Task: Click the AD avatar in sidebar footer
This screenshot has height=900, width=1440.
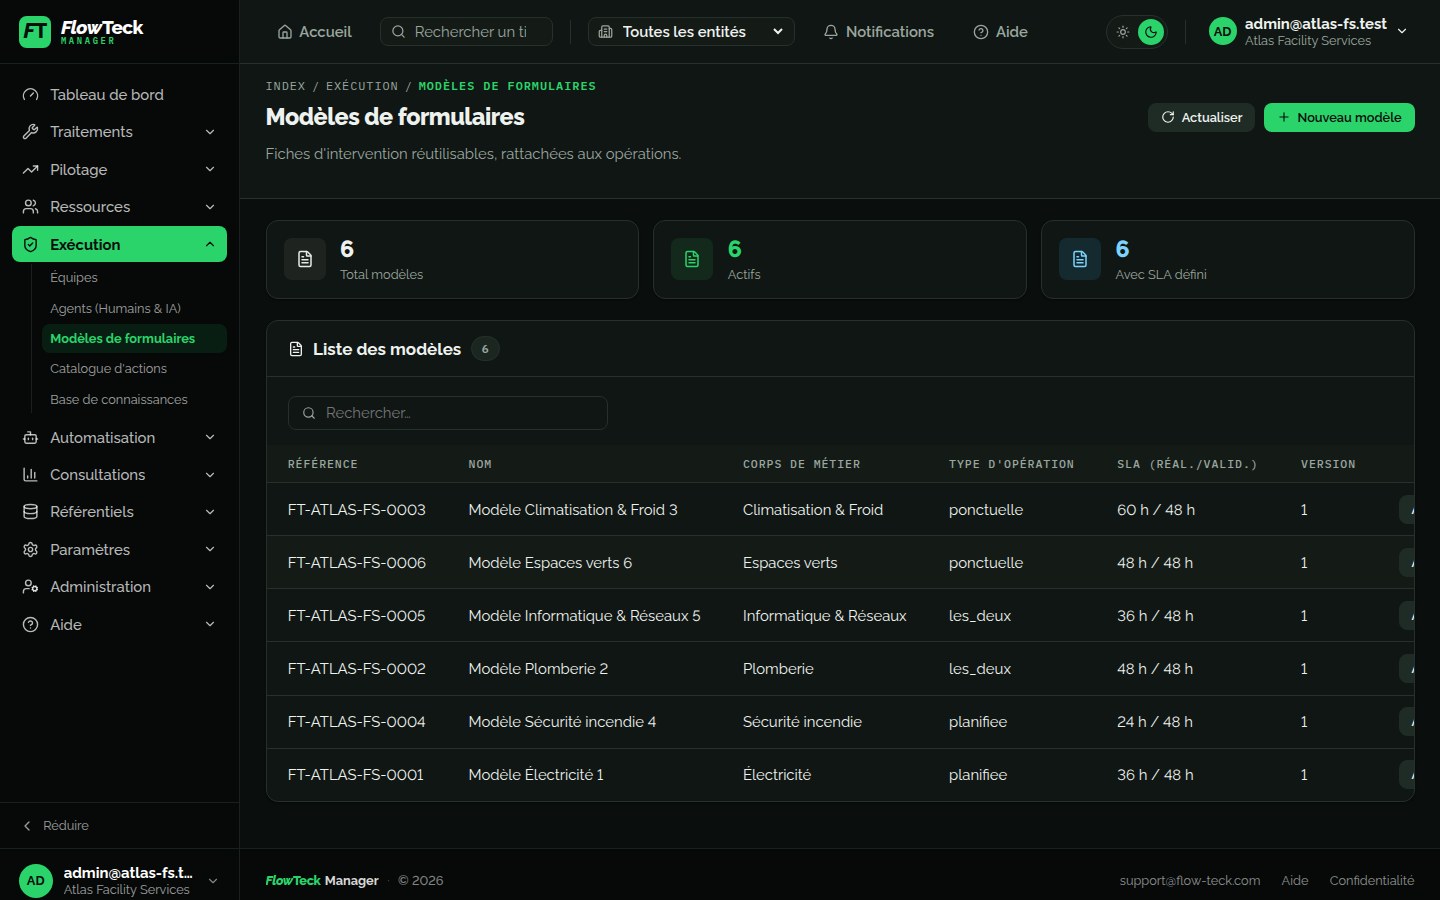Action: pos(36,881)
